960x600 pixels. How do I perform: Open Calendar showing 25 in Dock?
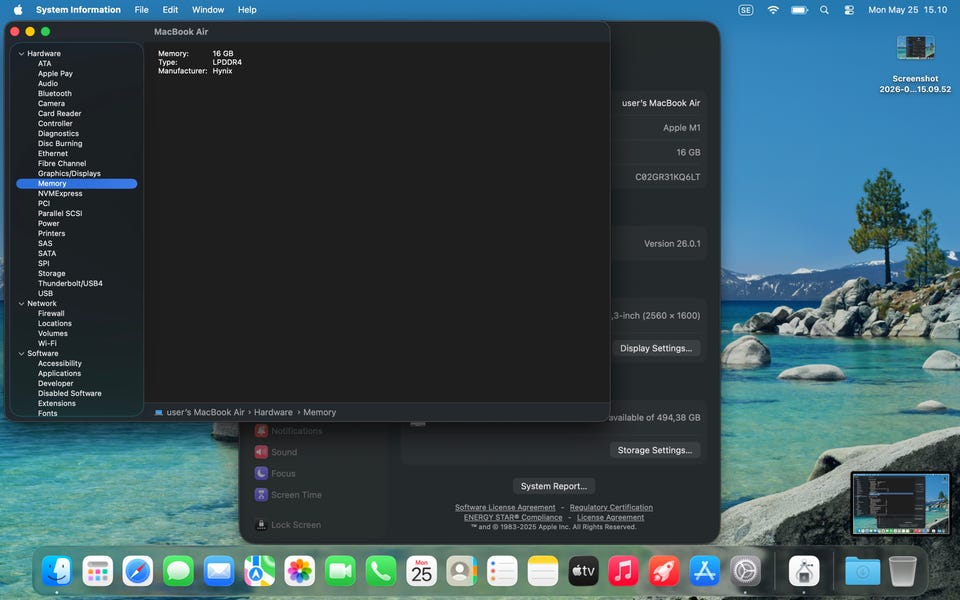[x=421, y=571]
